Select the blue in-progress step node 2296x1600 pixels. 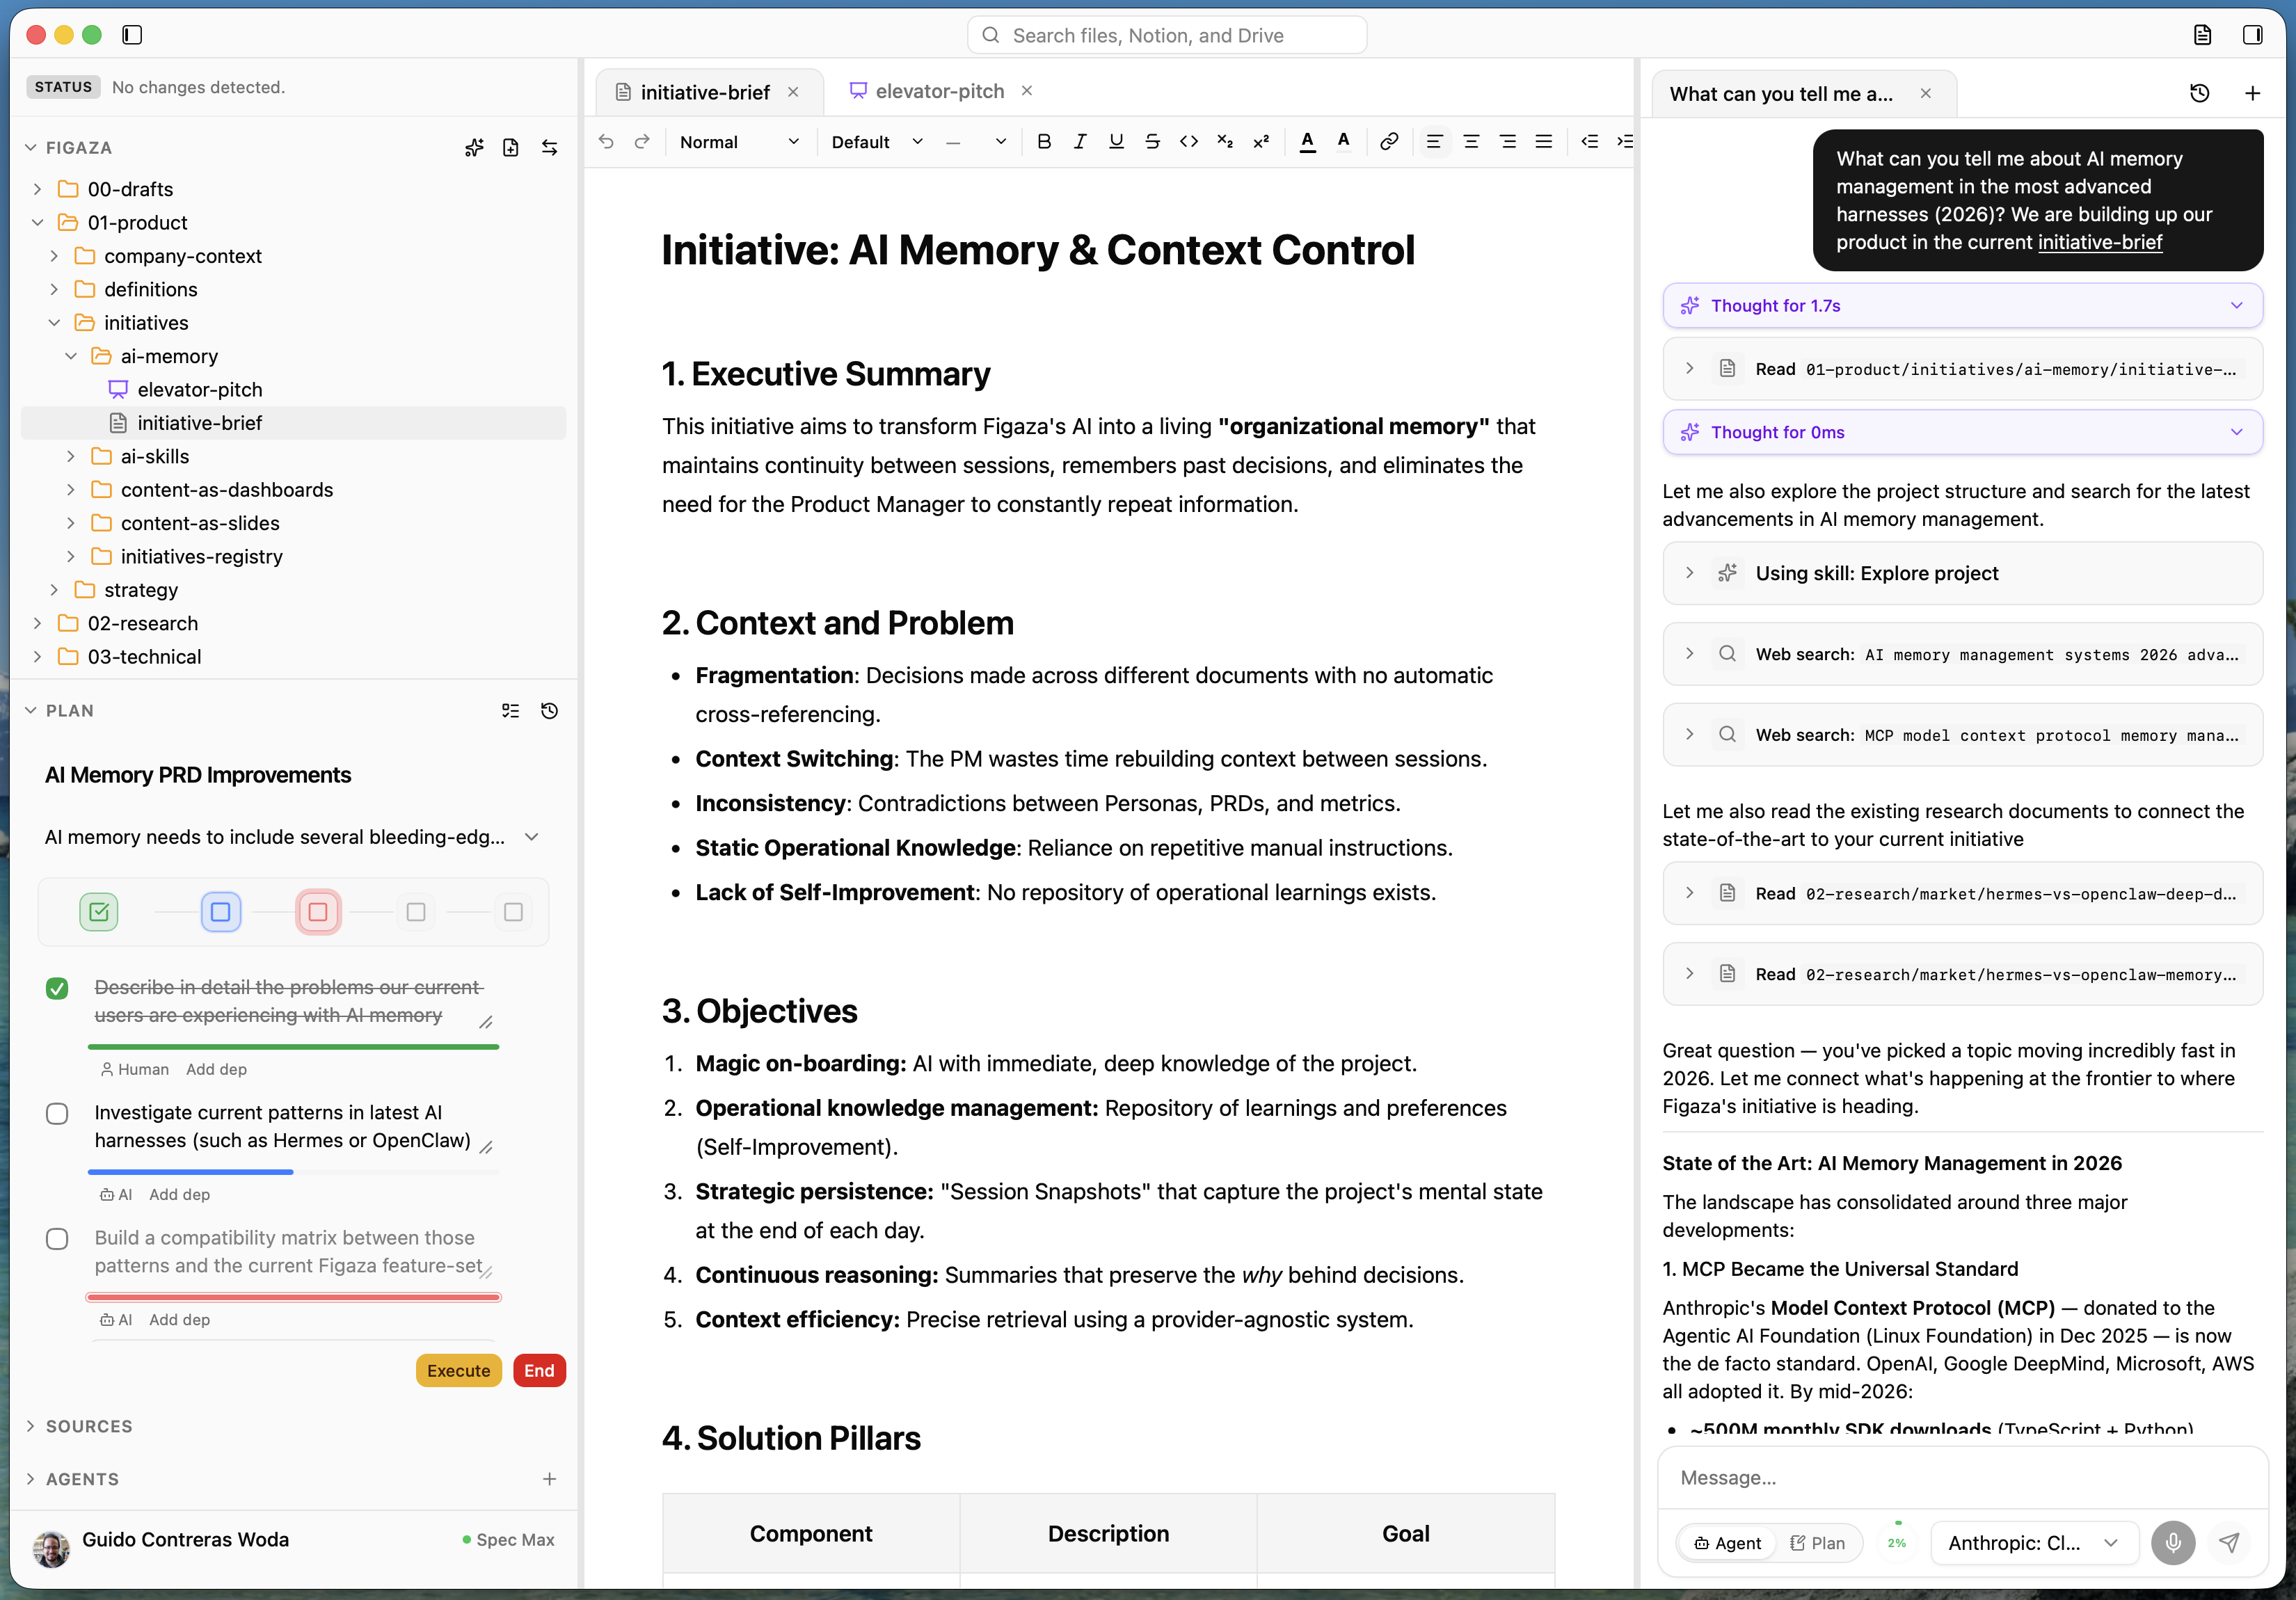(221, 912)
